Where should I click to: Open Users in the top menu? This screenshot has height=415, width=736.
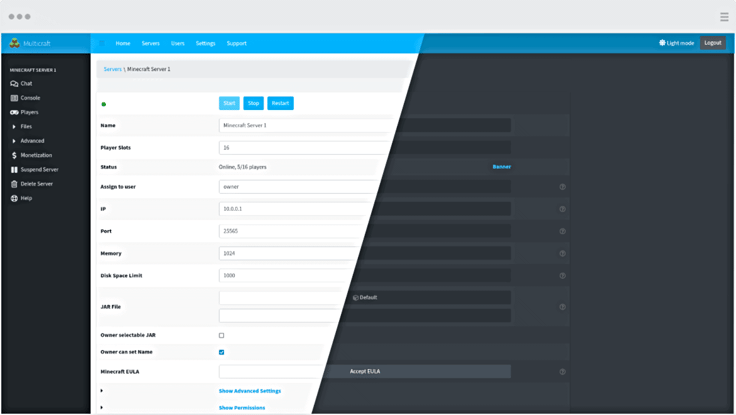pos(178,43)
